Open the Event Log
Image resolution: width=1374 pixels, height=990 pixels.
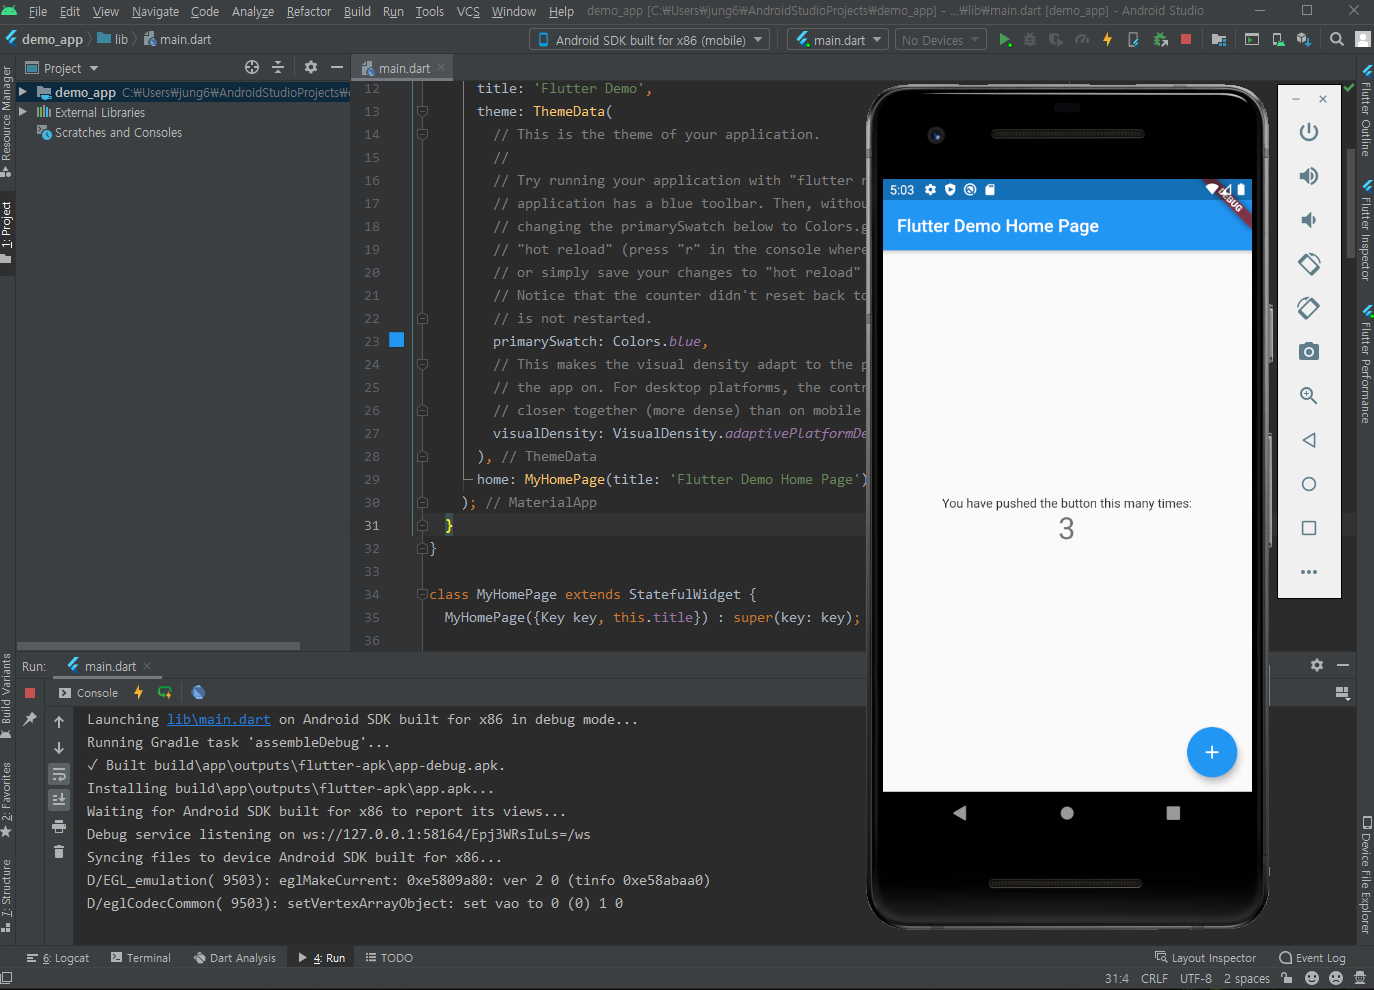1312,957
